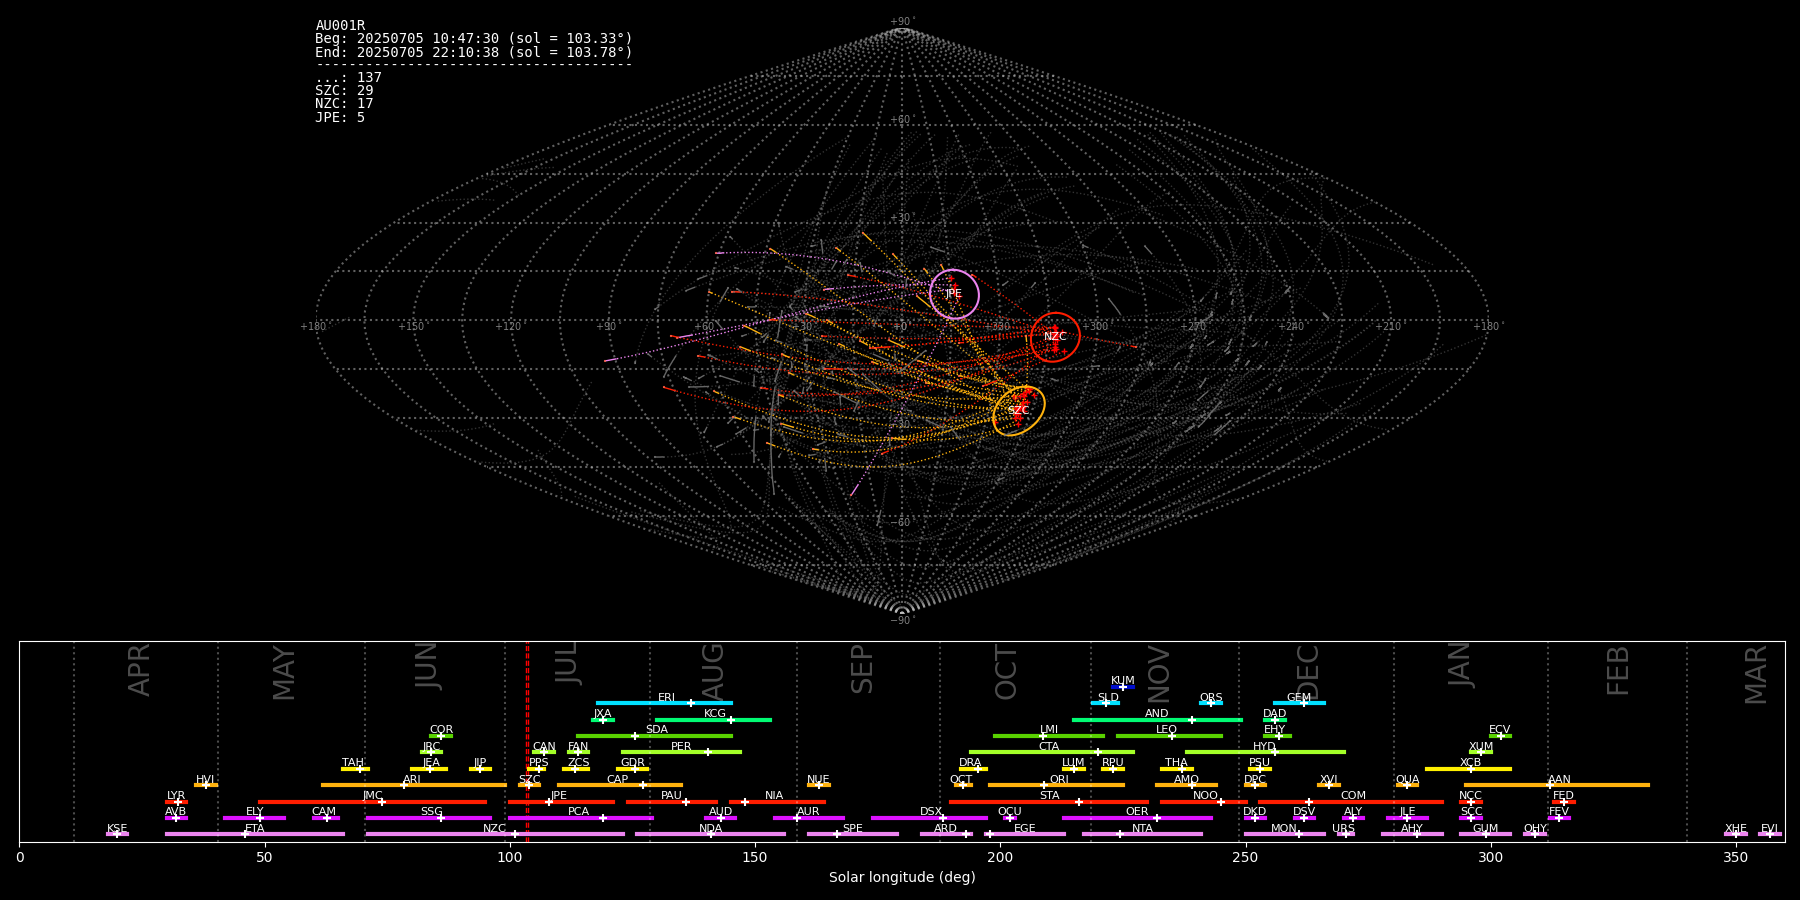Image resolution: width=1800 pixels, height=900 pixels.
Task: Click the green AND shower bar
Action: [x=1157, y=720]
